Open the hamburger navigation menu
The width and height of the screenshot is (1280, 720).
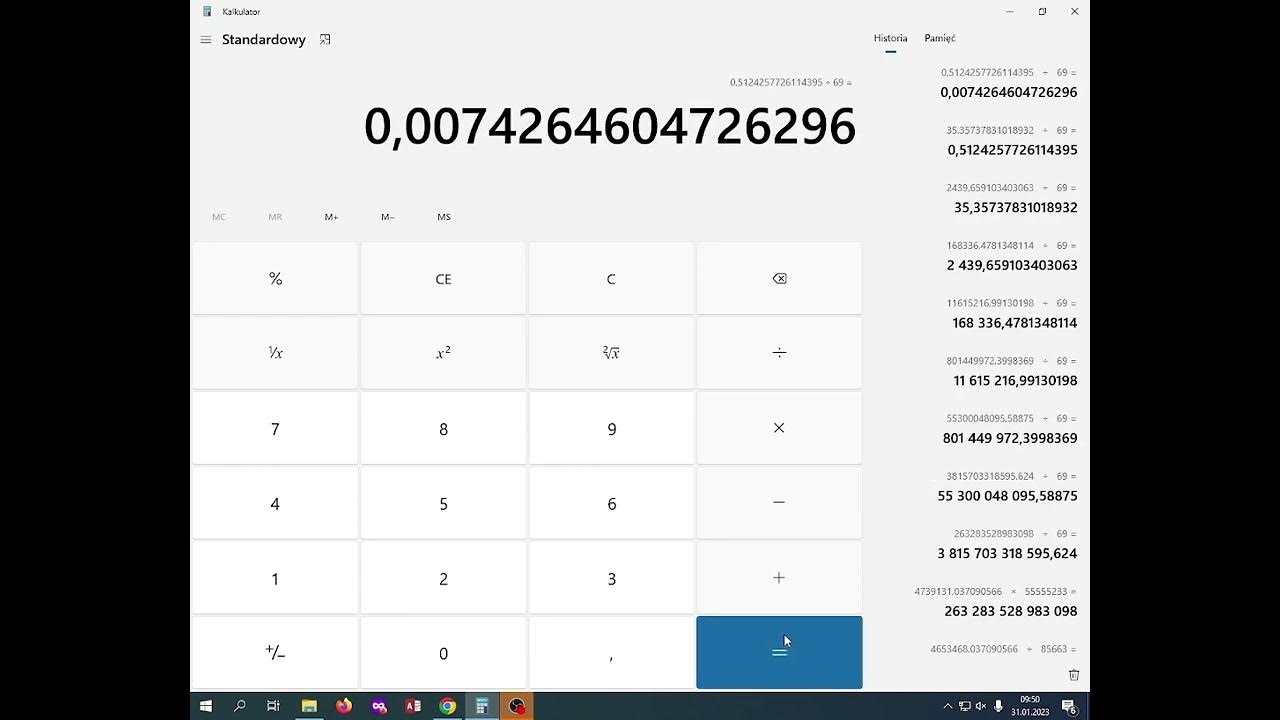point(206,40)
